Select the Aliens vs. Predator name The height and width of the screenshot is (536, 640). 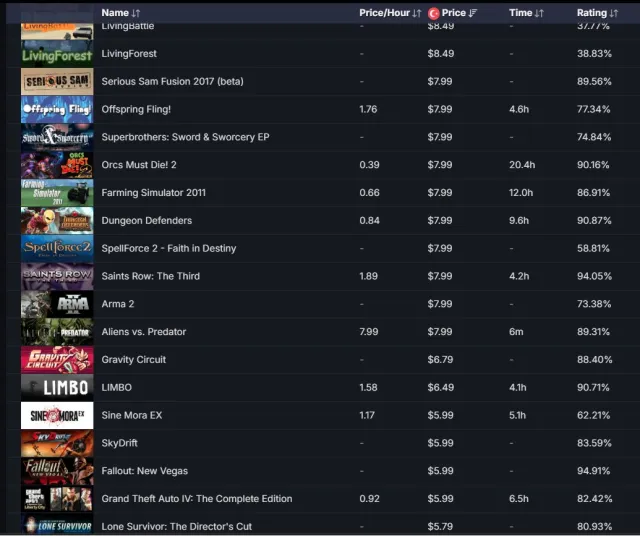[x=144, y=331]
